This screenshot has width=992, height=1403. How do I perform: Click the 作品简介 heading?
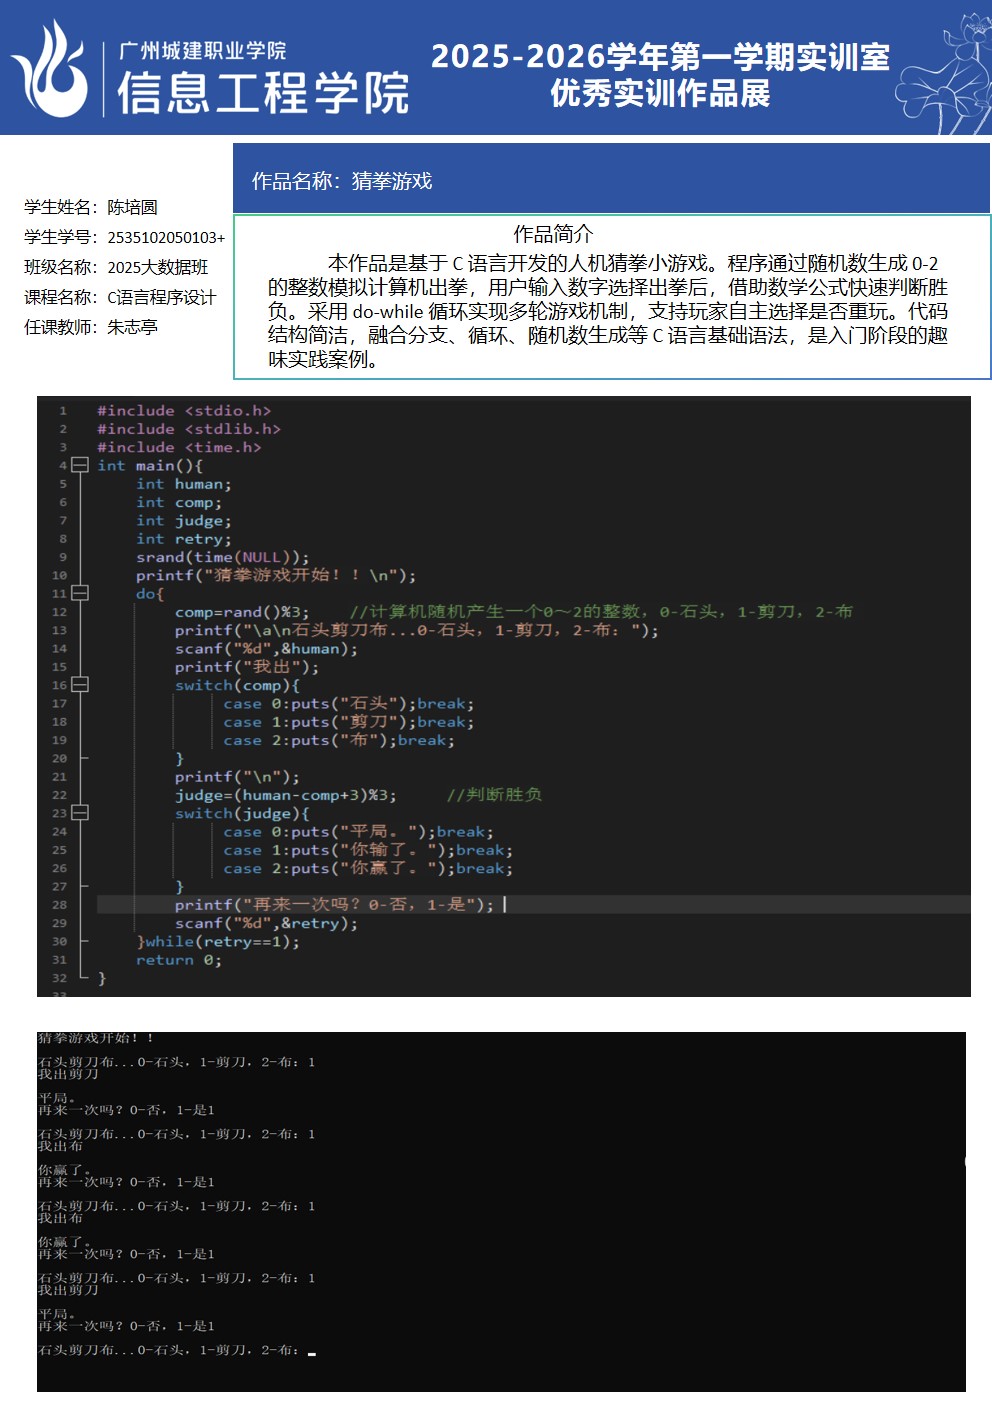click(x=553, y=234)
